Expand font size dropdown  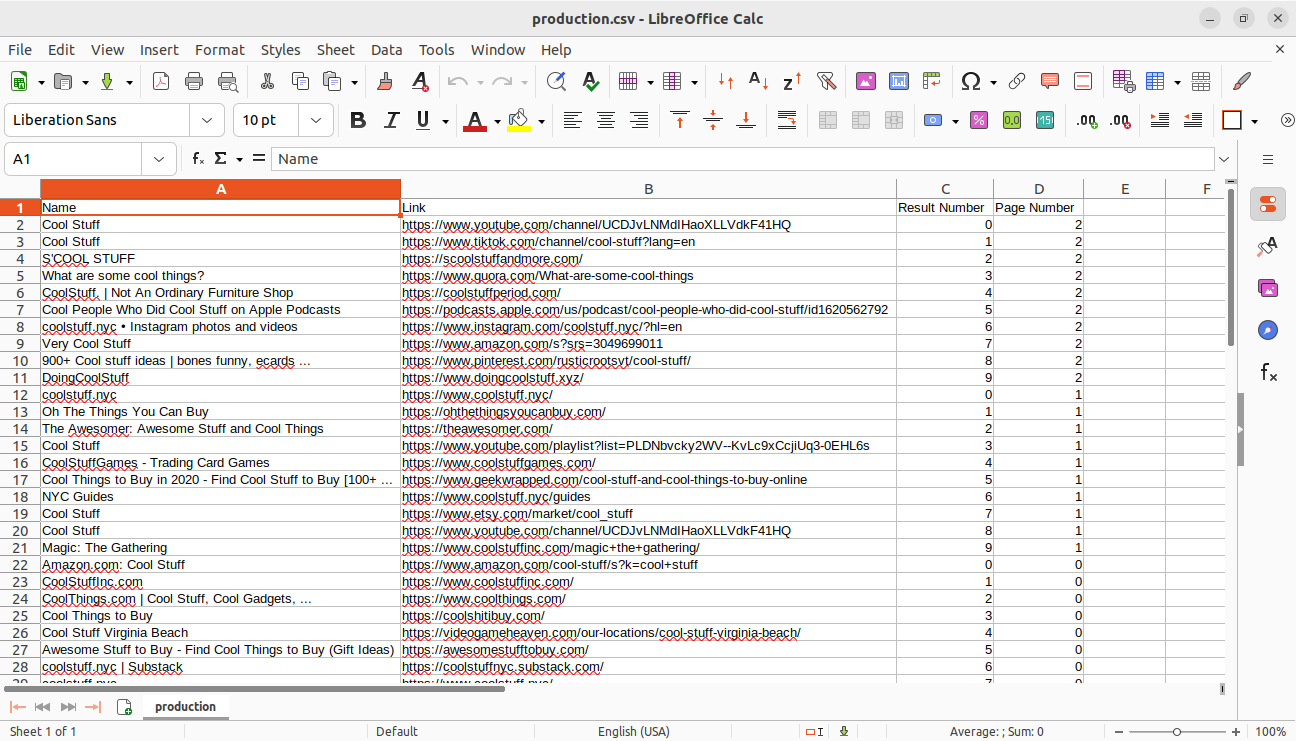point(316,120)
